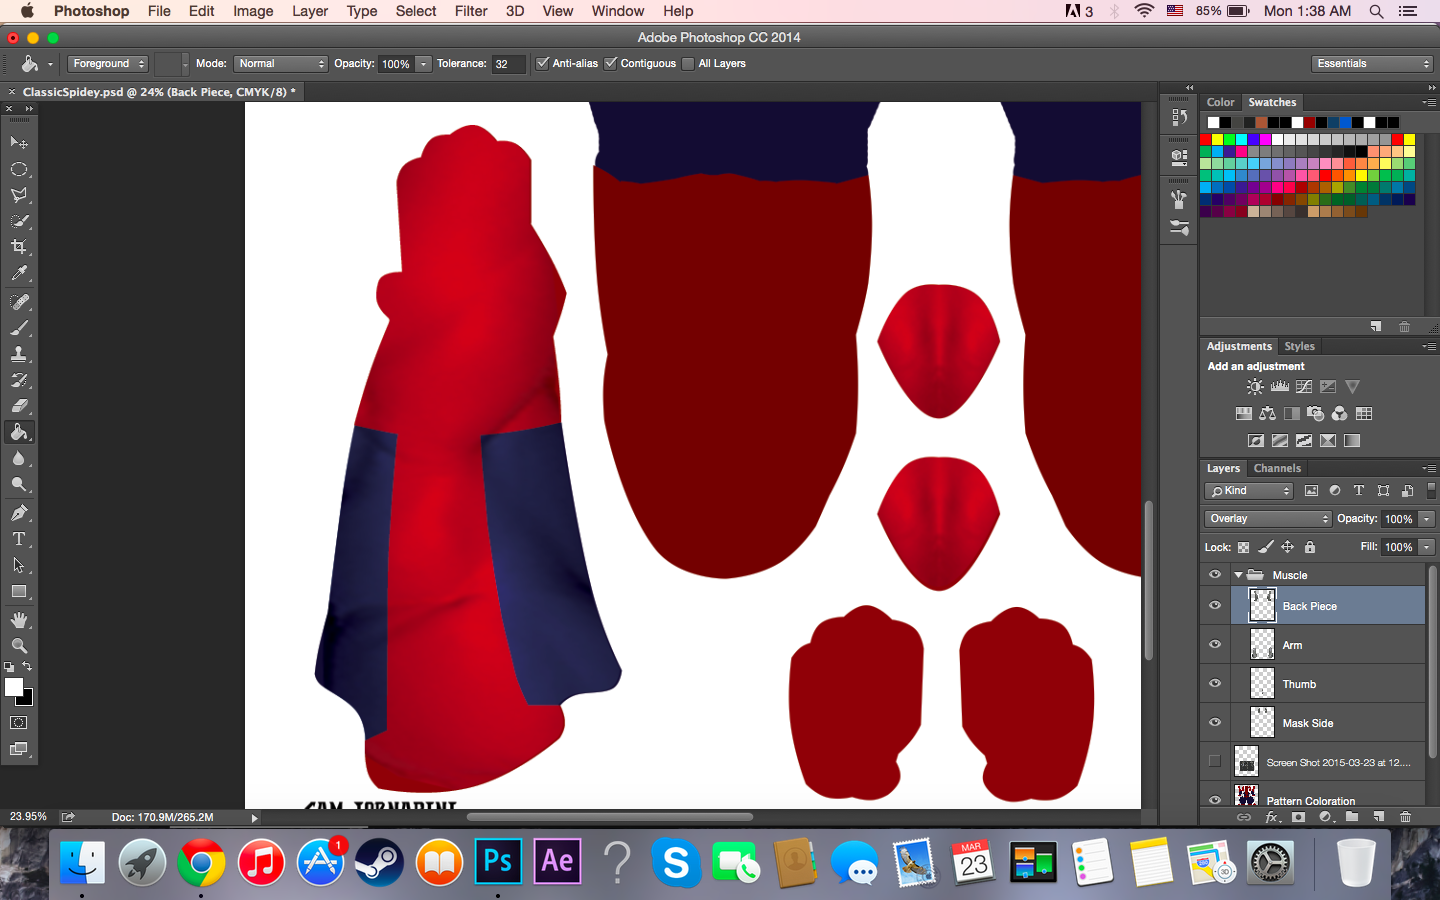The height and width of the screenshot is (900, 1440).
Task: Open the layer Opacity dropdown arrow
Action: 1427,519
